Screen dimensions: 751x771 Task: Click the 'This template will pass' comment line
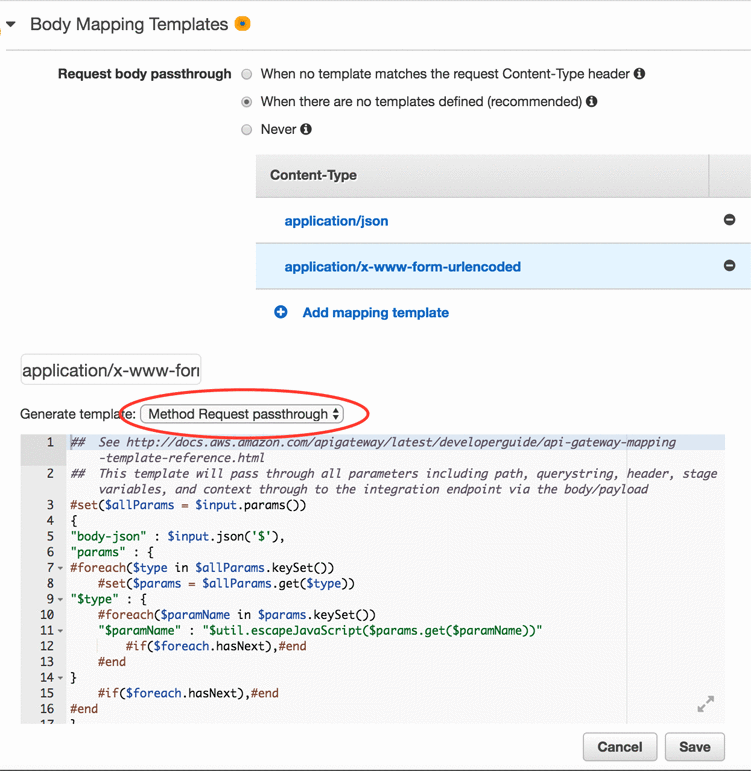click(x=393, y=481)
